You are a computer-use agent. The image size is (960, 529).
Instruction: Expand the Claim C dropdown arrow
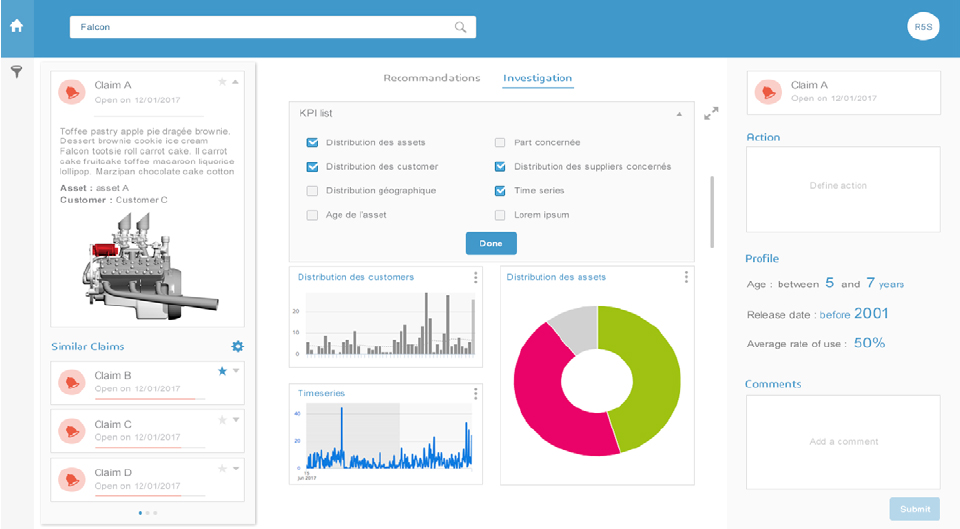[x=236, y=419]
